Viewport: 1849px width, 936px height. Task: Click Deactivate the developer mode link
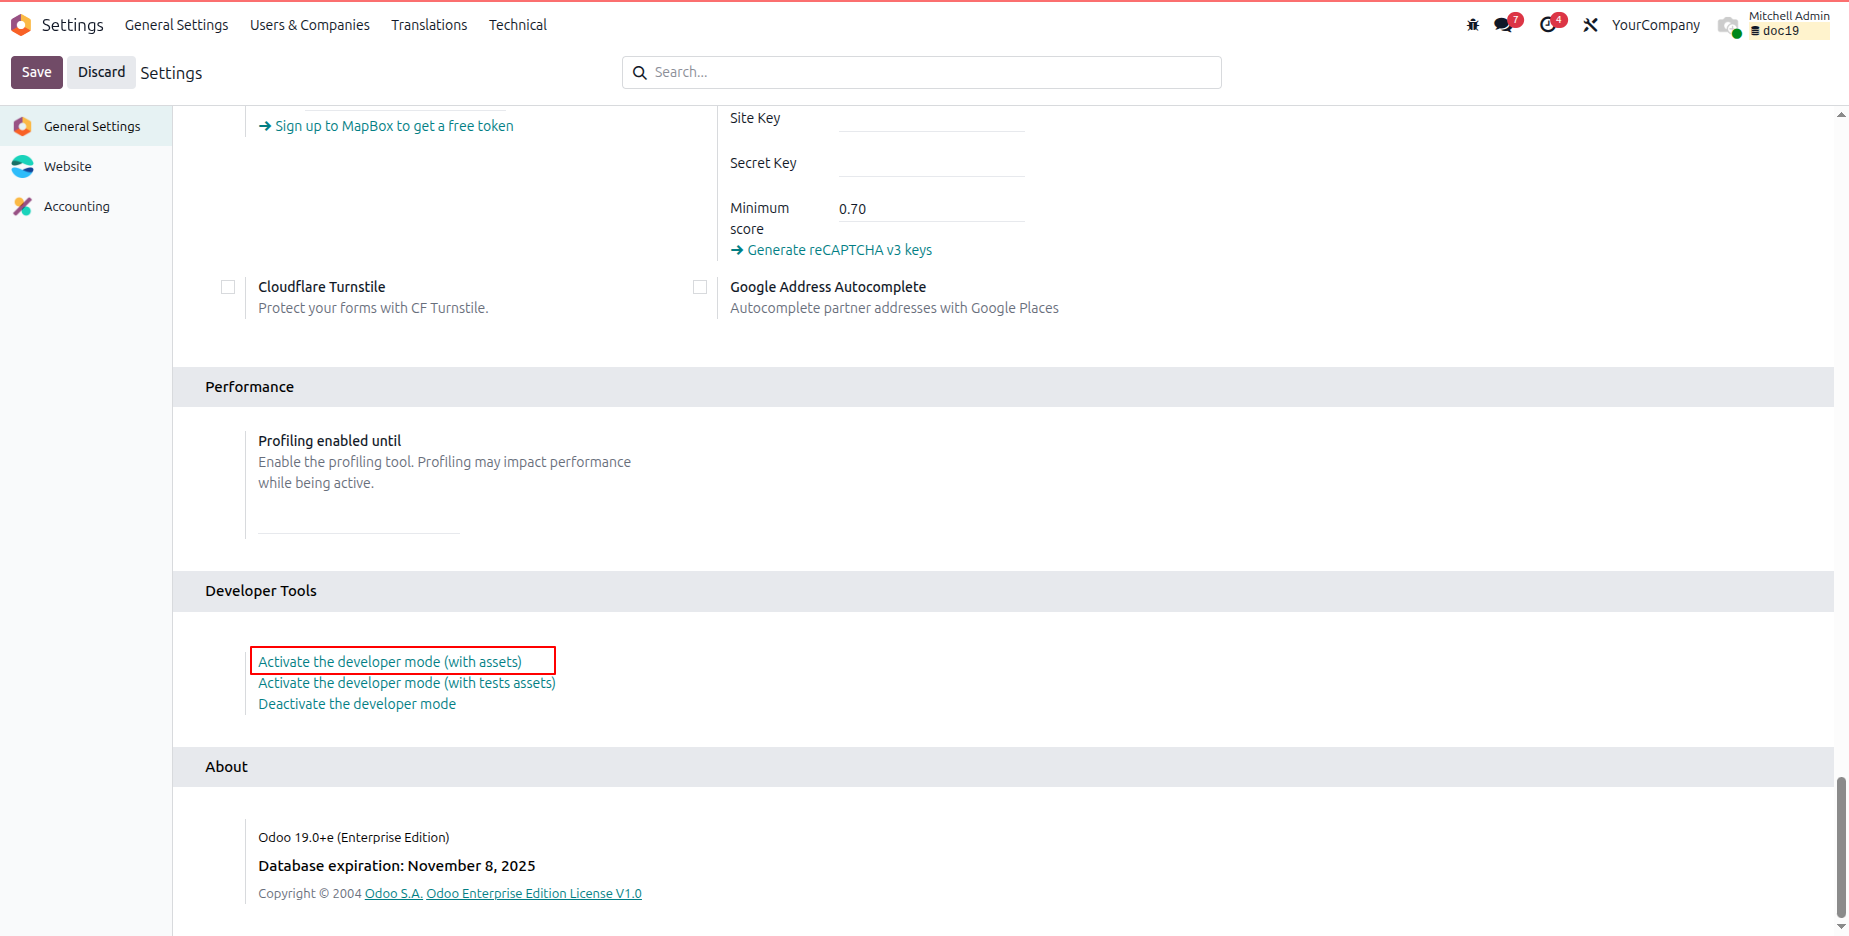tap(357, 704)
